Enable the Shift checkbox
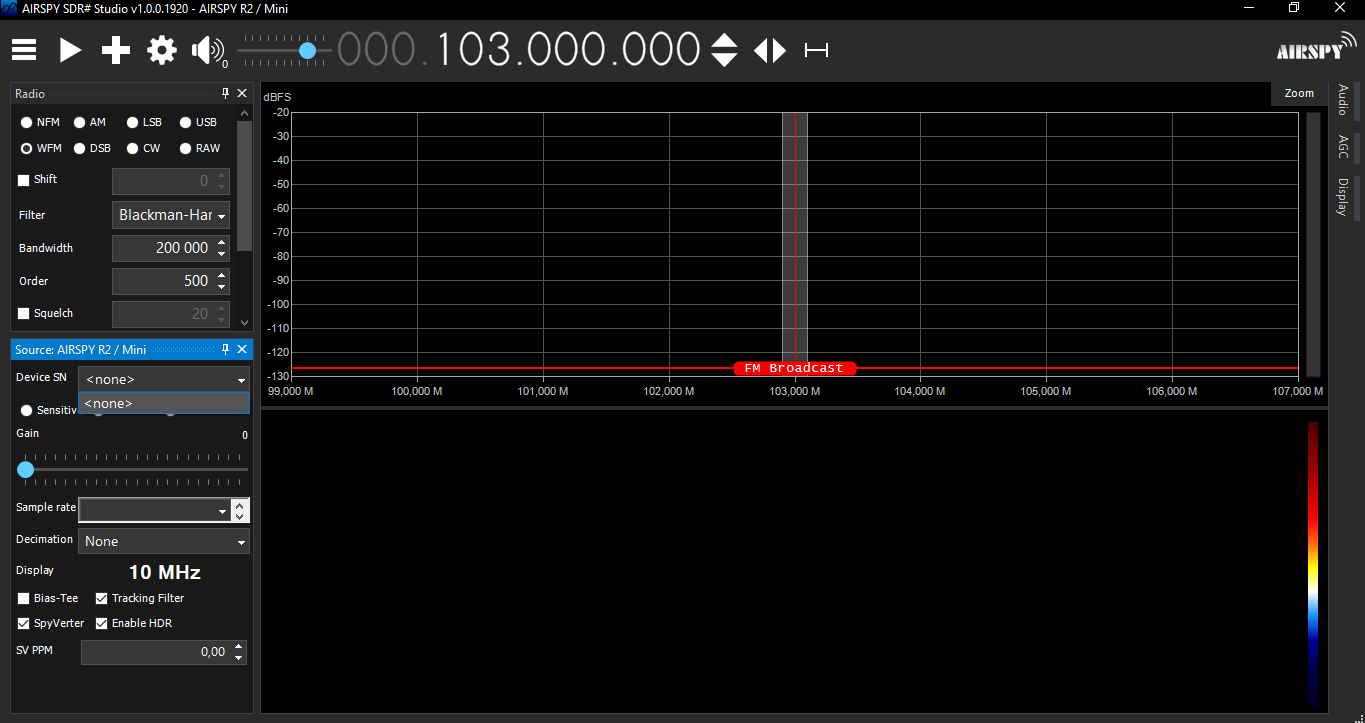Image resolution: width=1365 pixels, height=723 pixels. [x=24, y=180]
